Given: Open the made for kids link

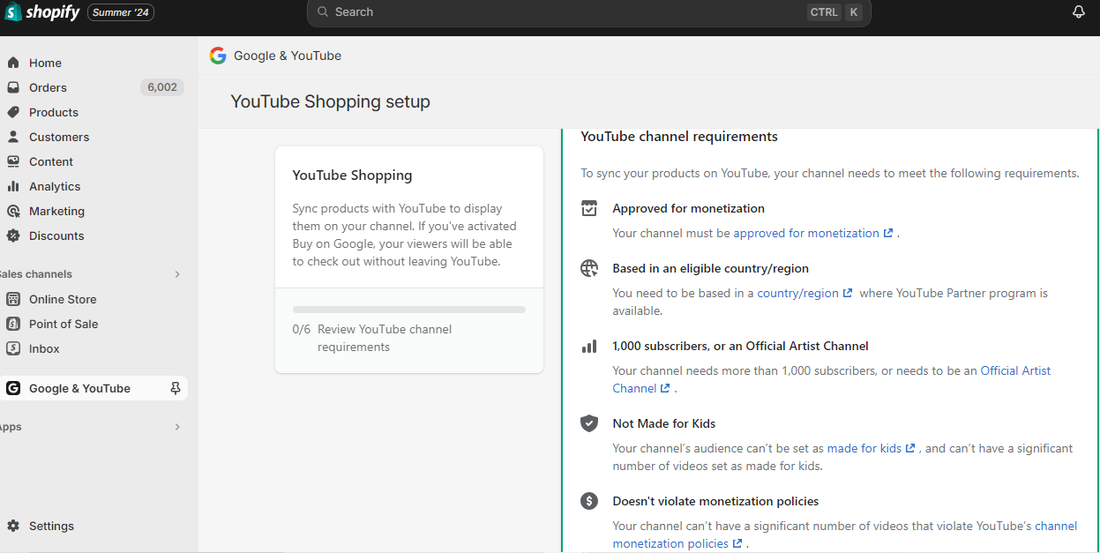Looking at the screenshot, I should (x=864, y=448).
